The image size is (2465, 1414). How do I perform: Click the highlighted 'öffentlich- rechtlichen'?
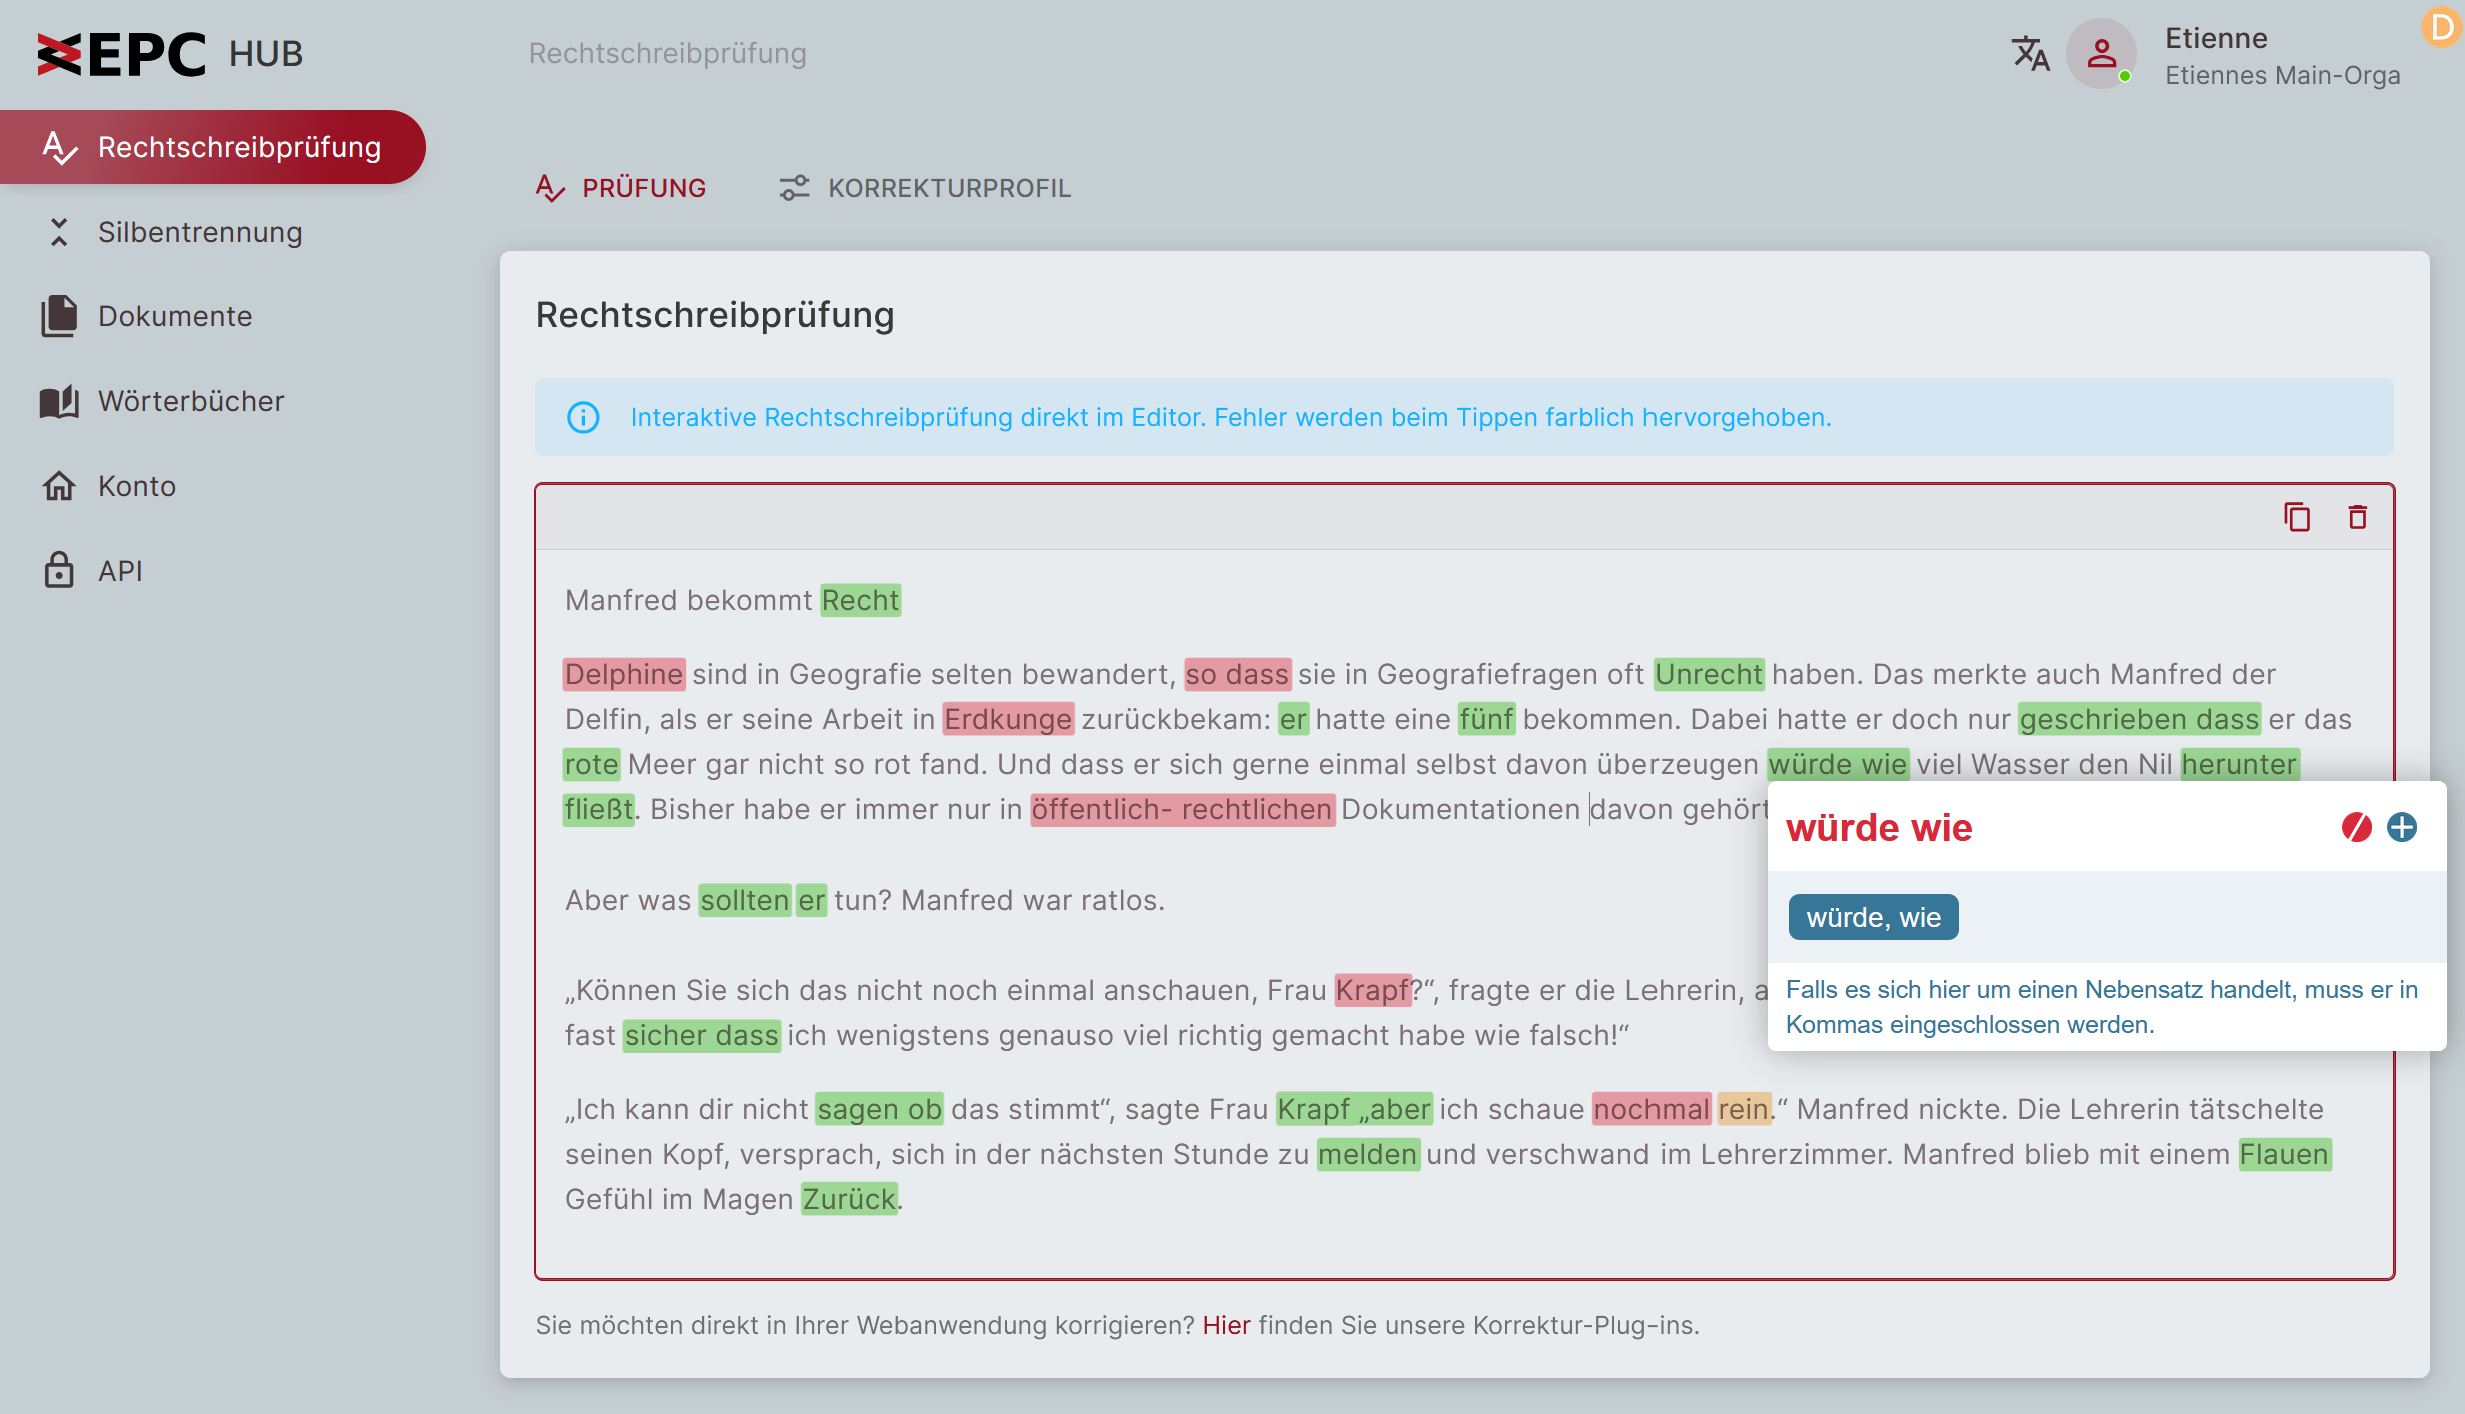pos(1182,809)
